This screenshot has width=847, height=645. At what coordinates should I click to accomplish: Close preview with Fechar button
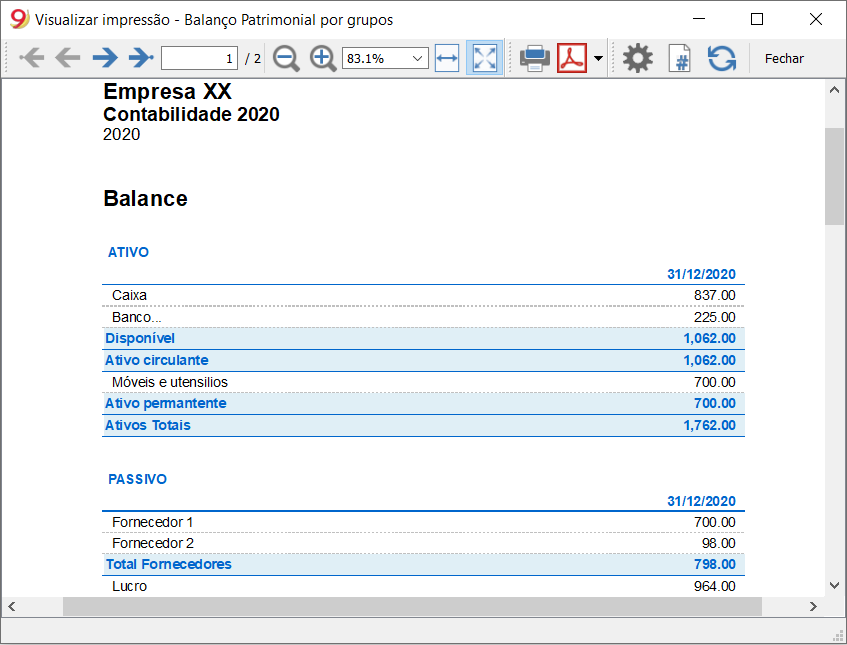coord(784,58)
